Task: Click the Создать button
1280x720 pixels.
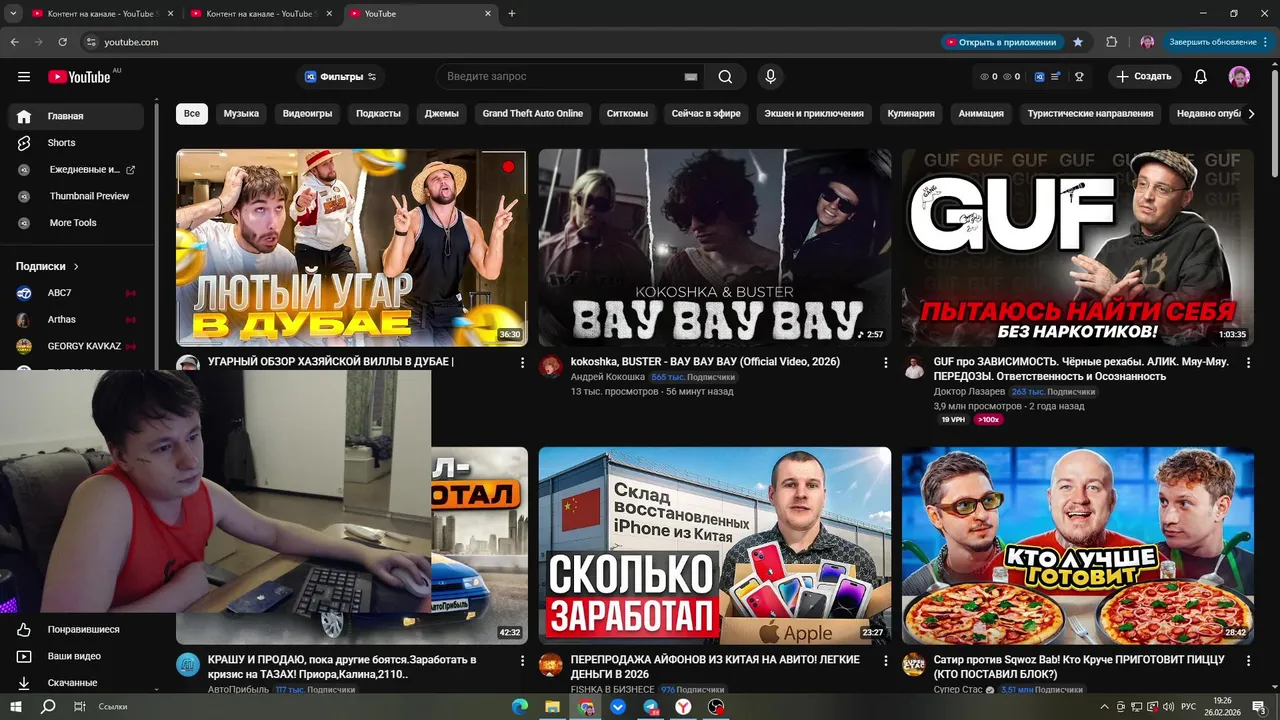Action: point(1144,77)
